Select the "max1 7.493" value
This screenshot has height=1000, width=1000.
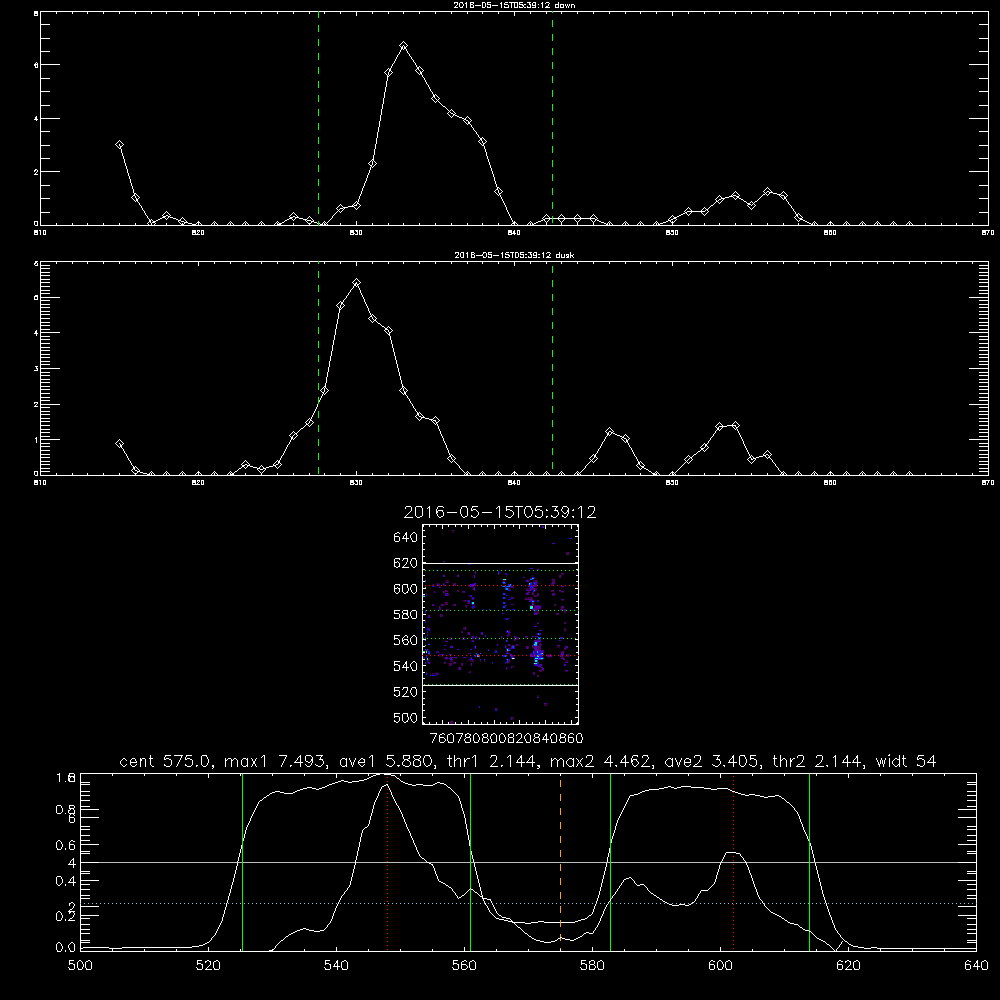coord(276,761)
